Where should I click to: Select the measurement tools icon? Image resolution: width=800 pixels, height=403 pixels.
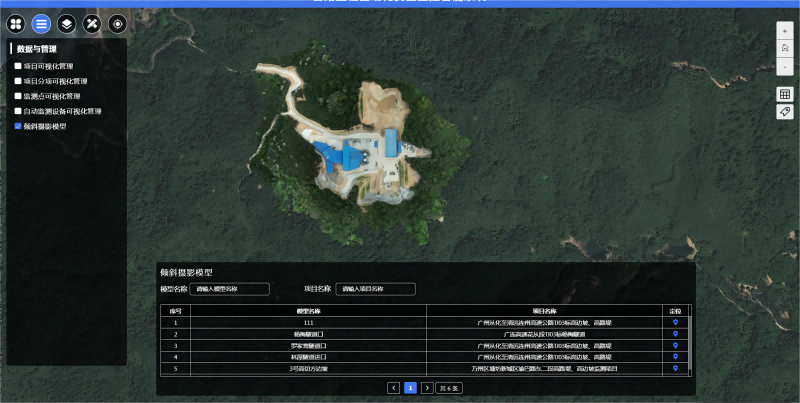tap(92, 23)
